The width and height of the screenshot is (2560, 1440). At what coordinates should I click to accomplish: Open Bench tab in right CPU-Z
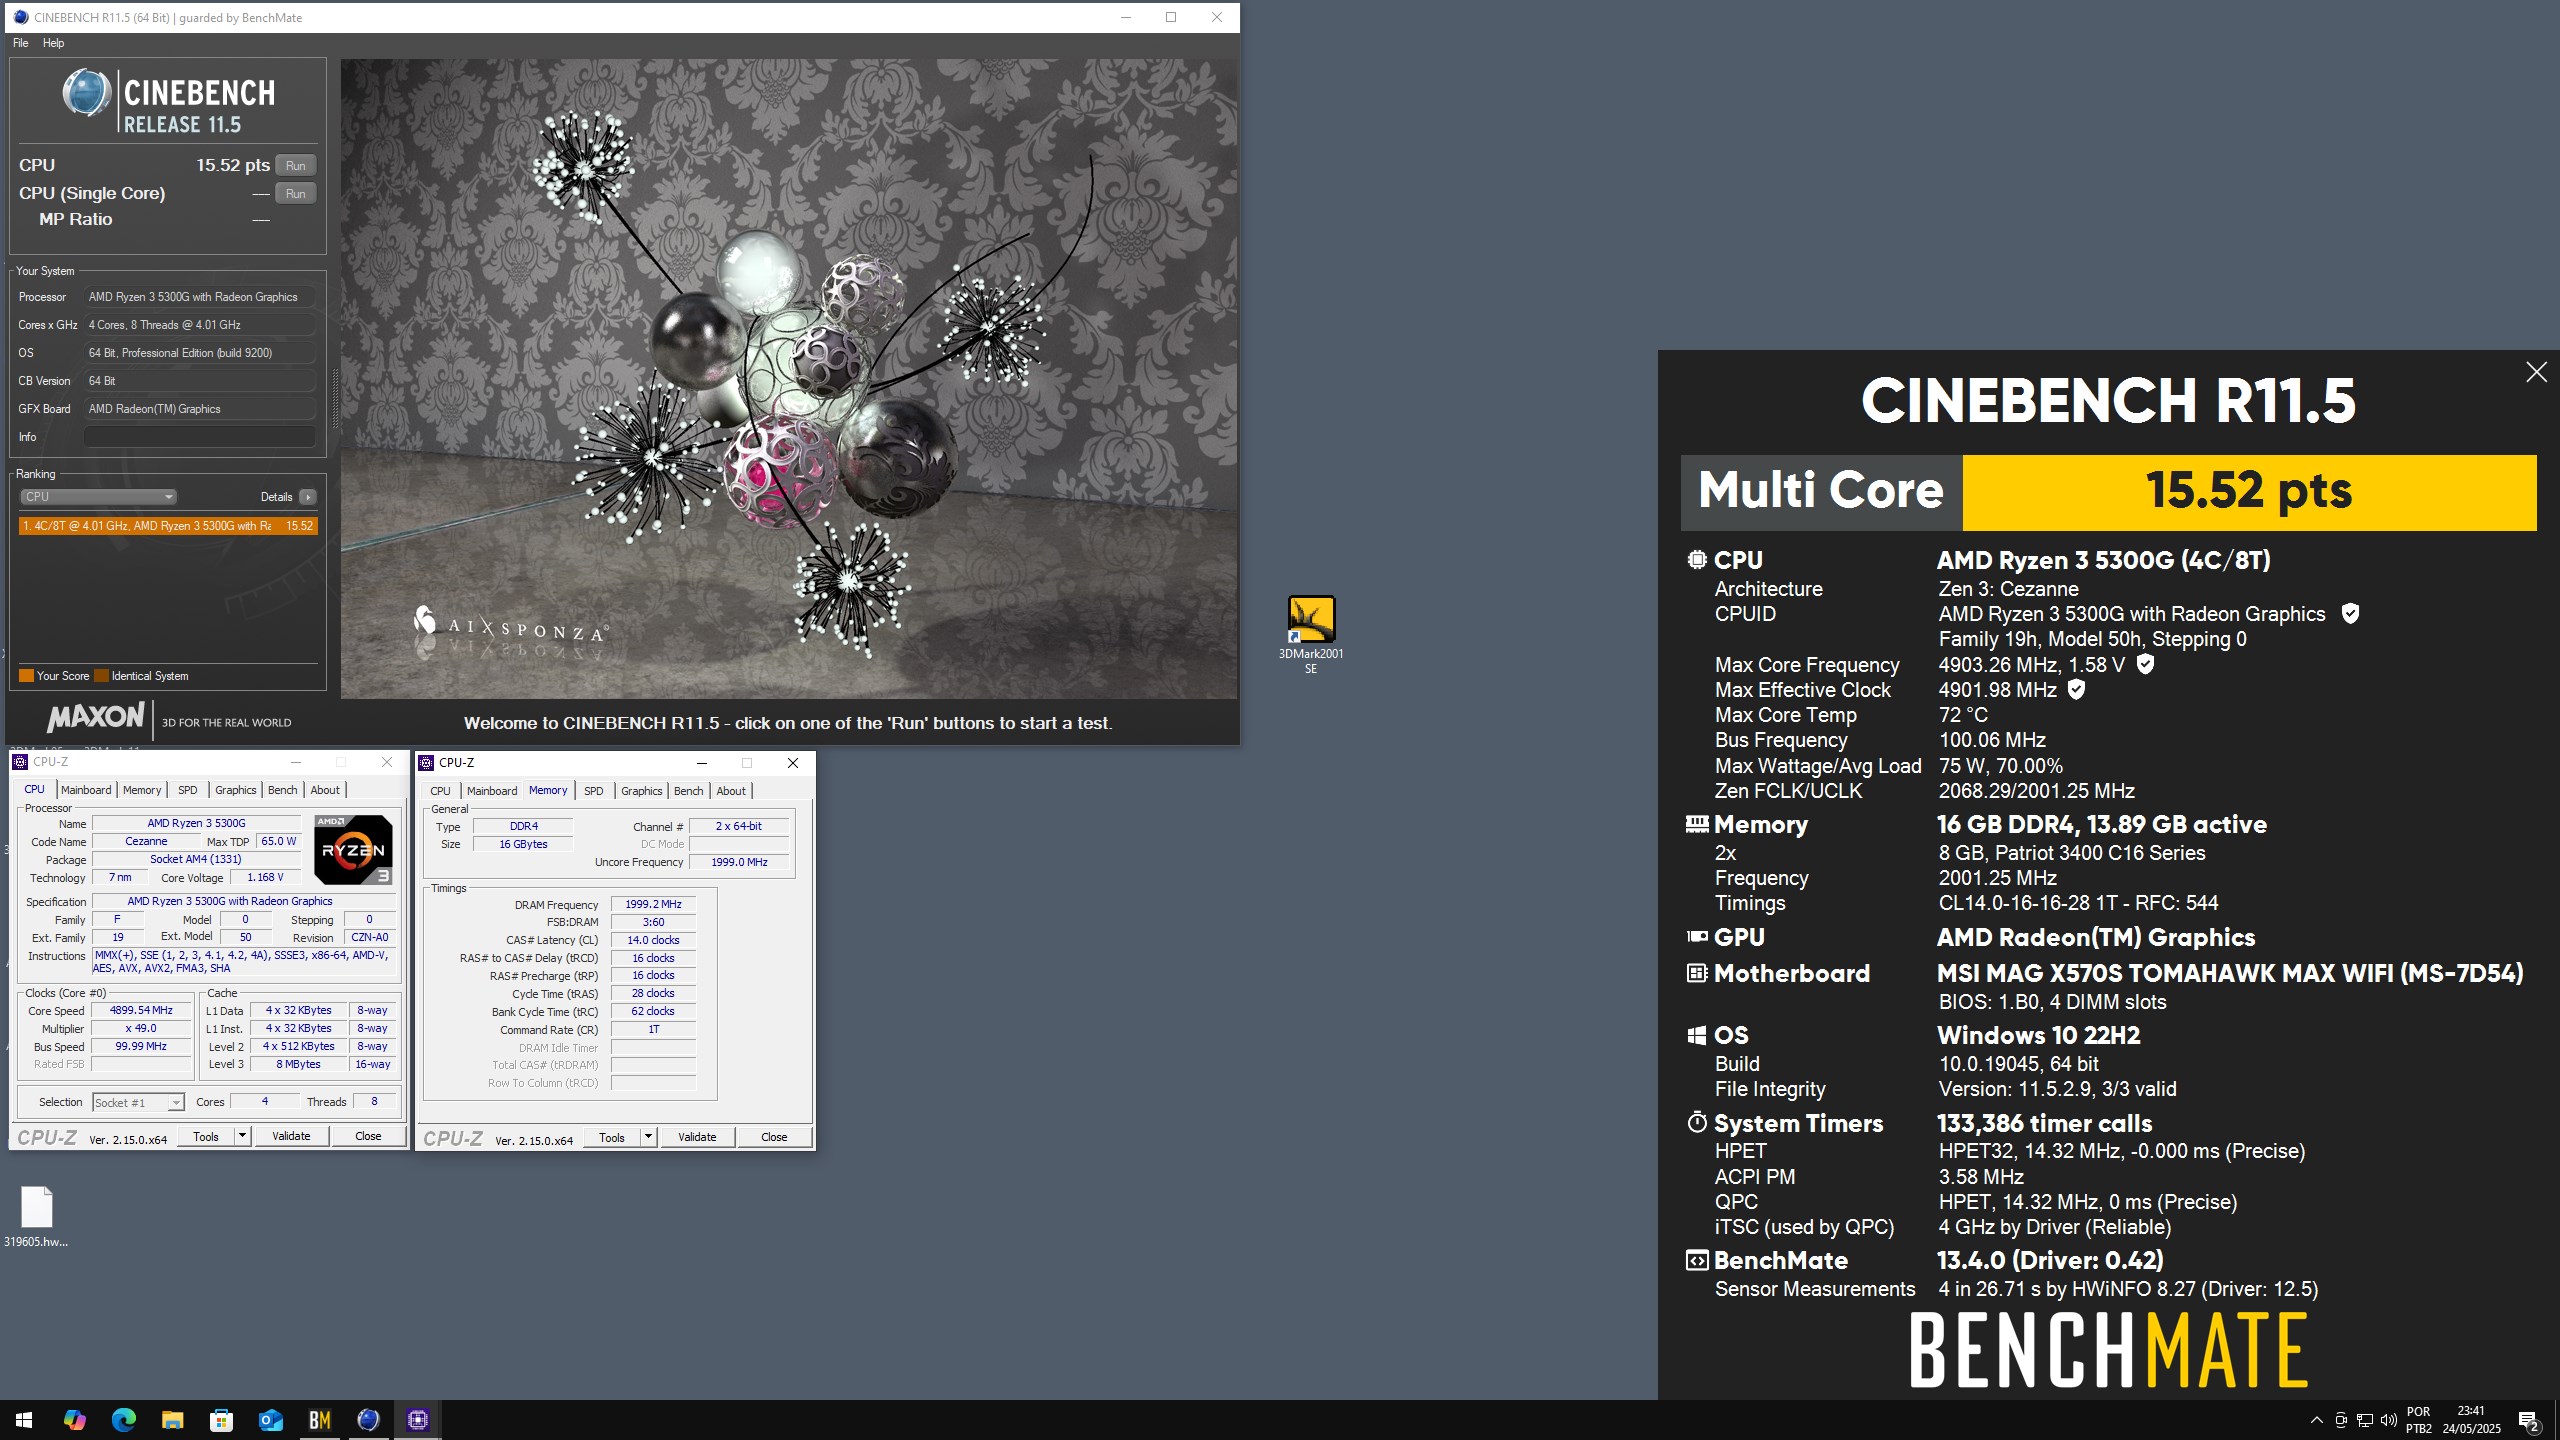coord(689,791)
